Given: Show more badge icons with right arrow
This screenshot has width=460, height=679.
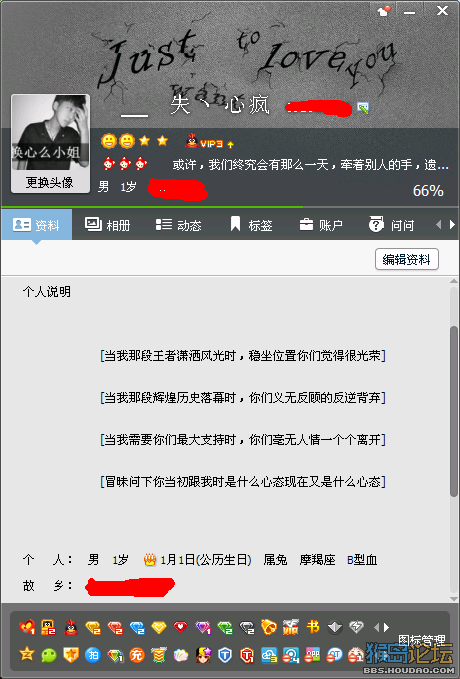Looking at the screenshot, I should pyautogui.click(x=386, y=627).
